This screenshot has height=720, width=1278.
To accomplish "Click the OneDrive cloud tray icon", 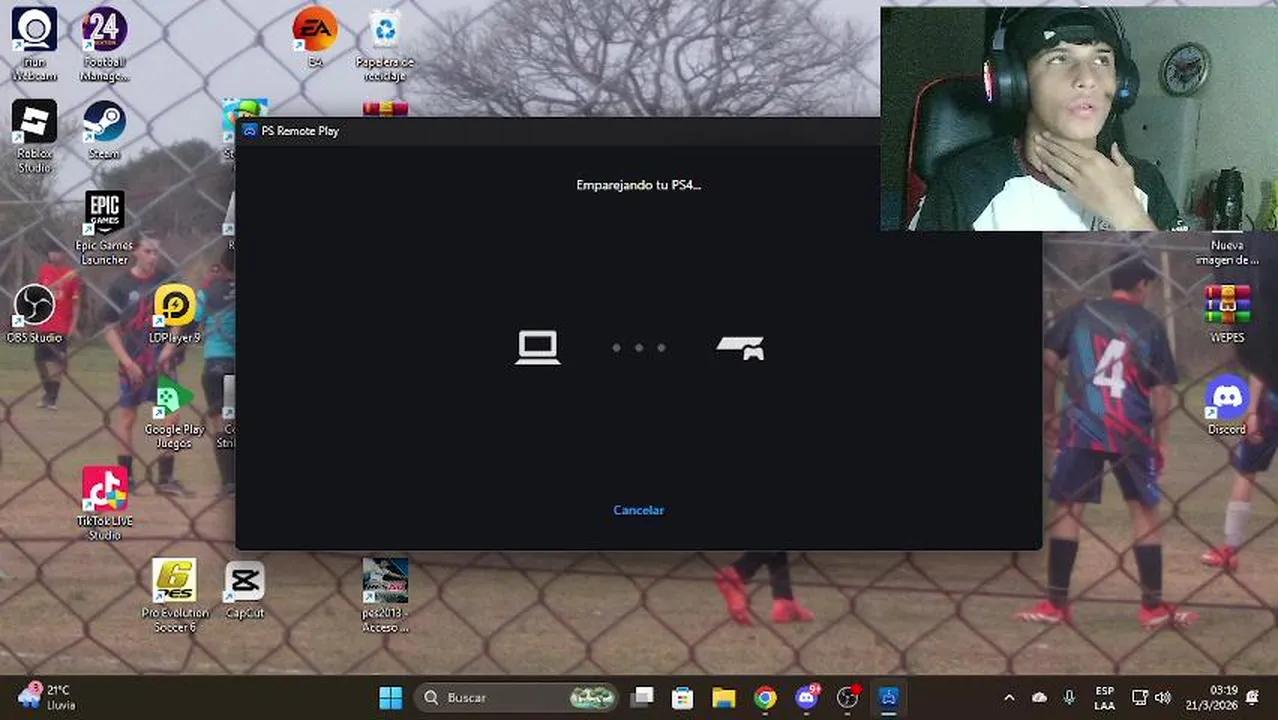I will [1039, 698].
